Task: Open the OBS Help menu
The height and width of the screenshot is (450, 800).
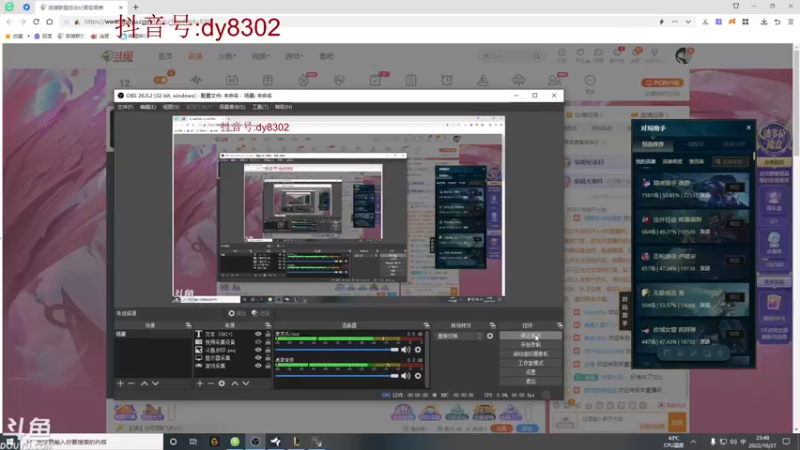Action: click(284, 107)
